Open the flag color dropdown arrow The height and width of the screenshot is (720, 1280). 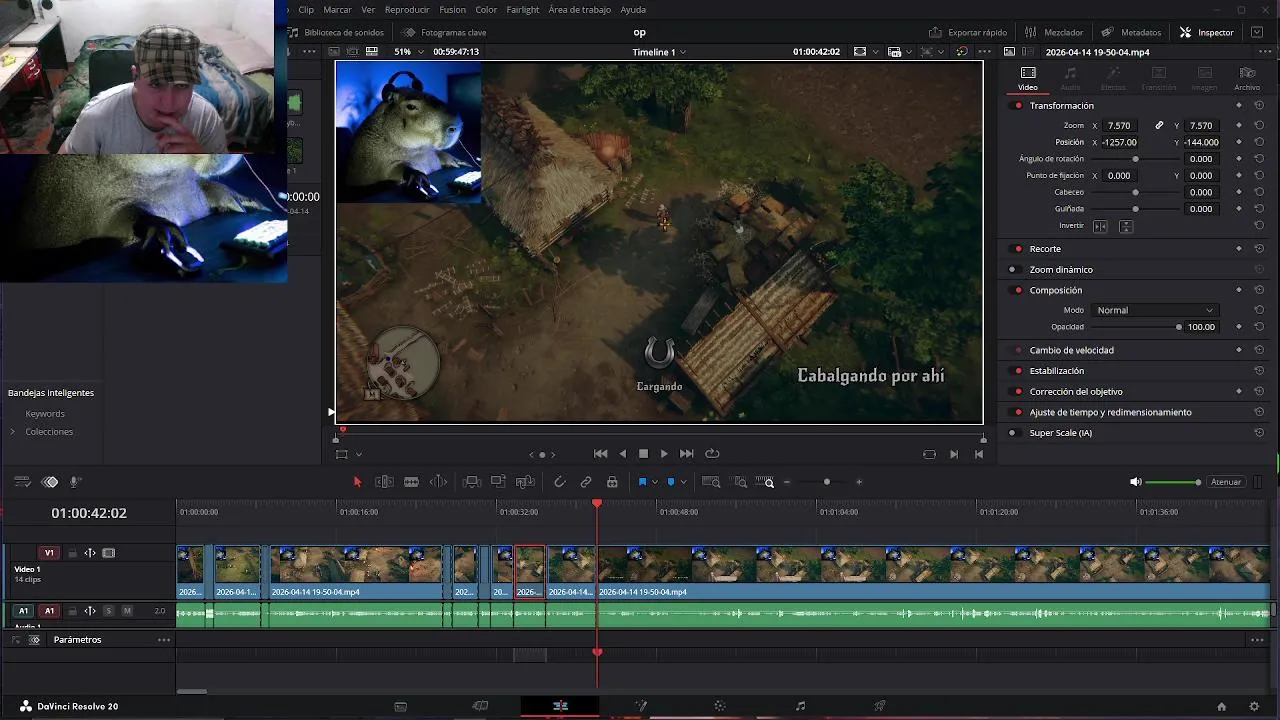655,482
